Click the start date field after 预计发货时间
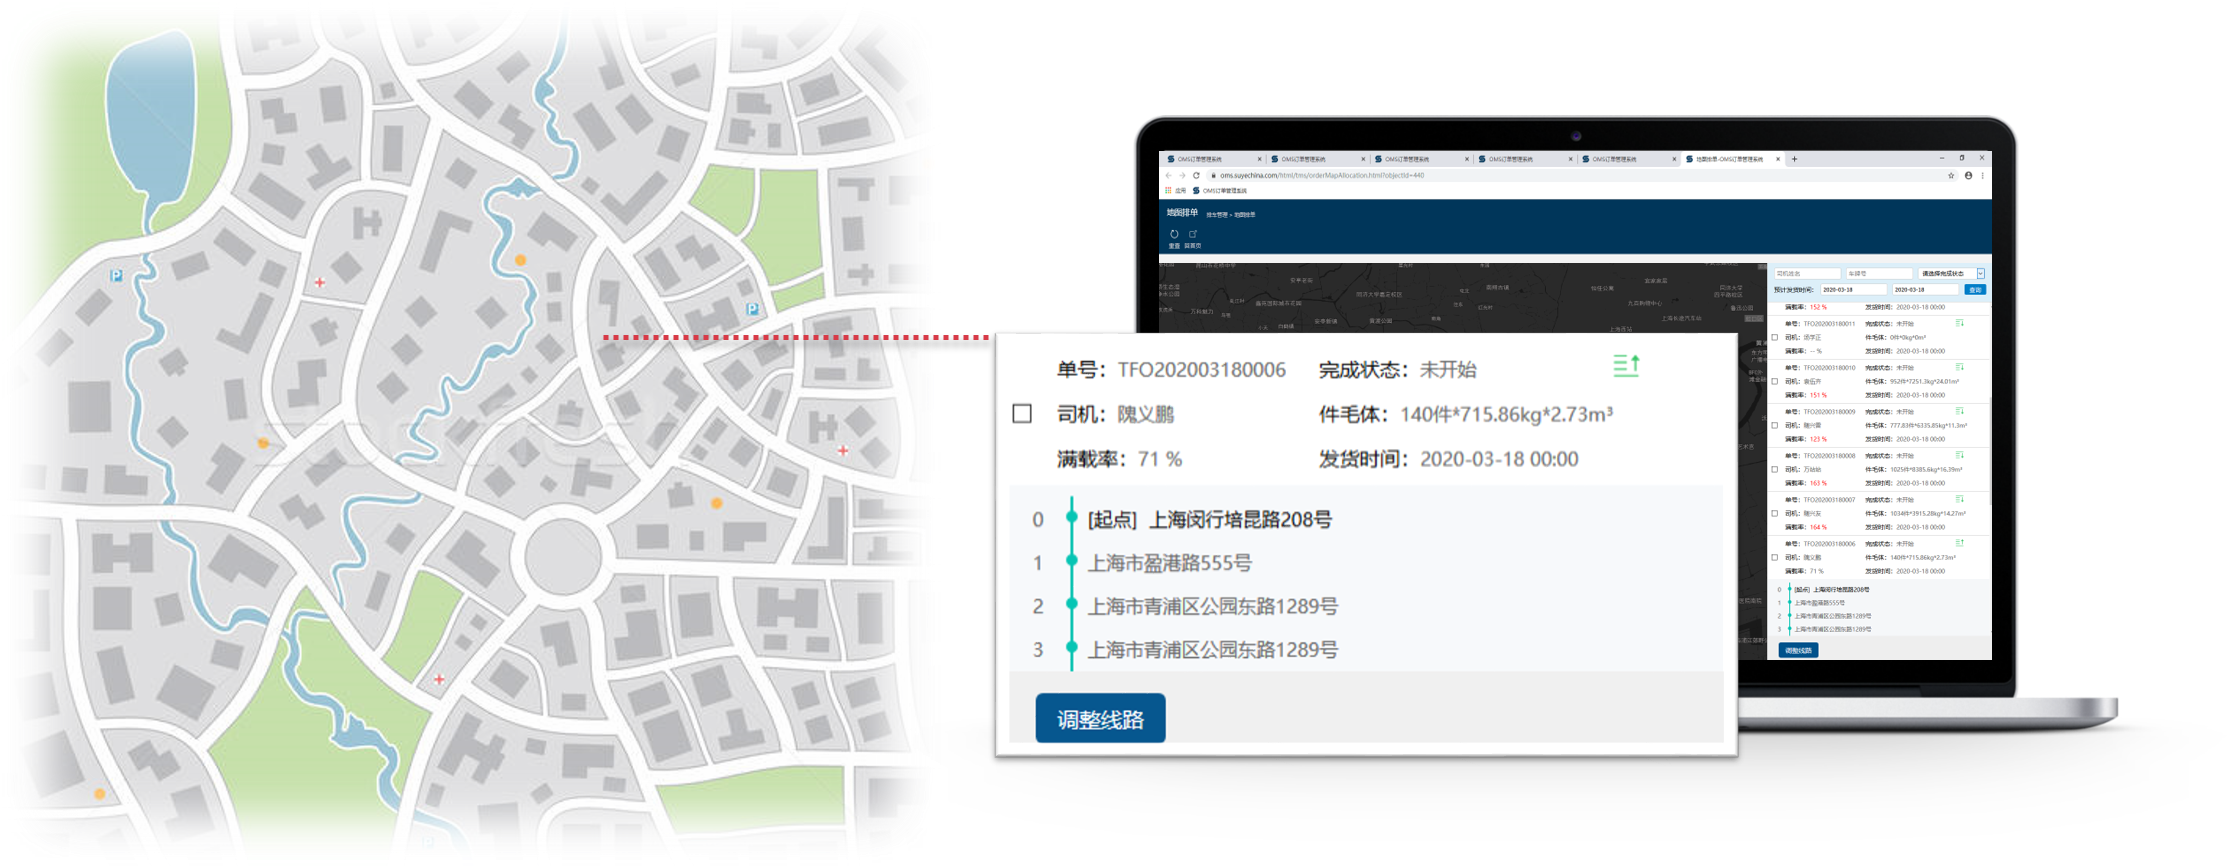This screenshot has width=2228, height=868. 1852,290
